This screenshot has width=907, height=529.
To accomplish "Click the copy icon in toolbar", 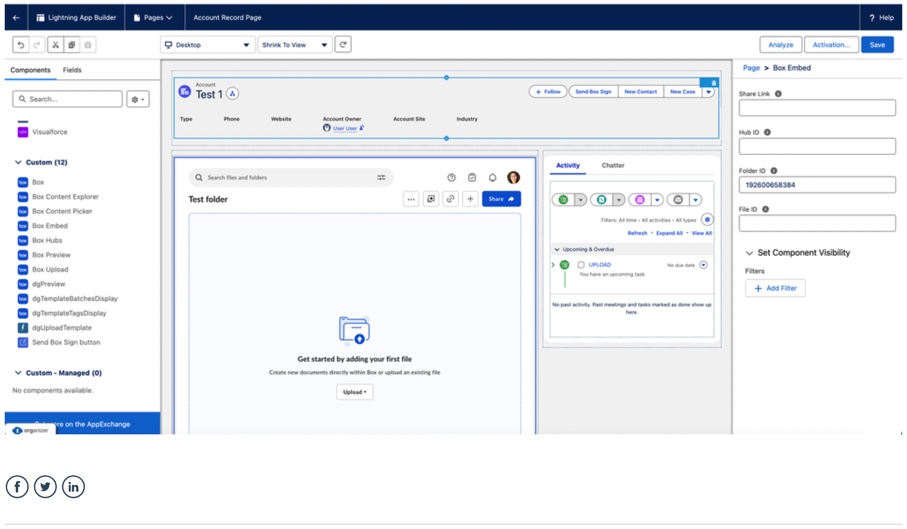I will pyautogui.click(x=72, y=45).
